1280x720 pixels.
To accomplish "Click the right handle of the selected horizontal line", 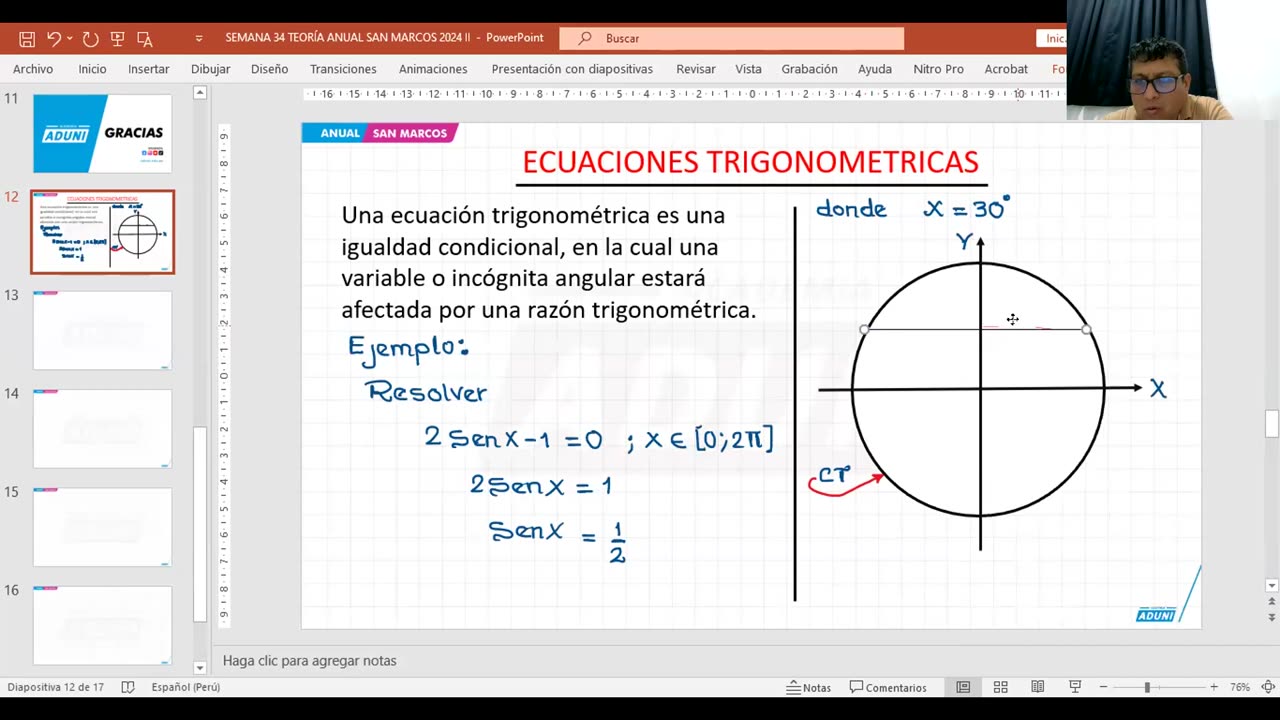I will pos(1086,329).
